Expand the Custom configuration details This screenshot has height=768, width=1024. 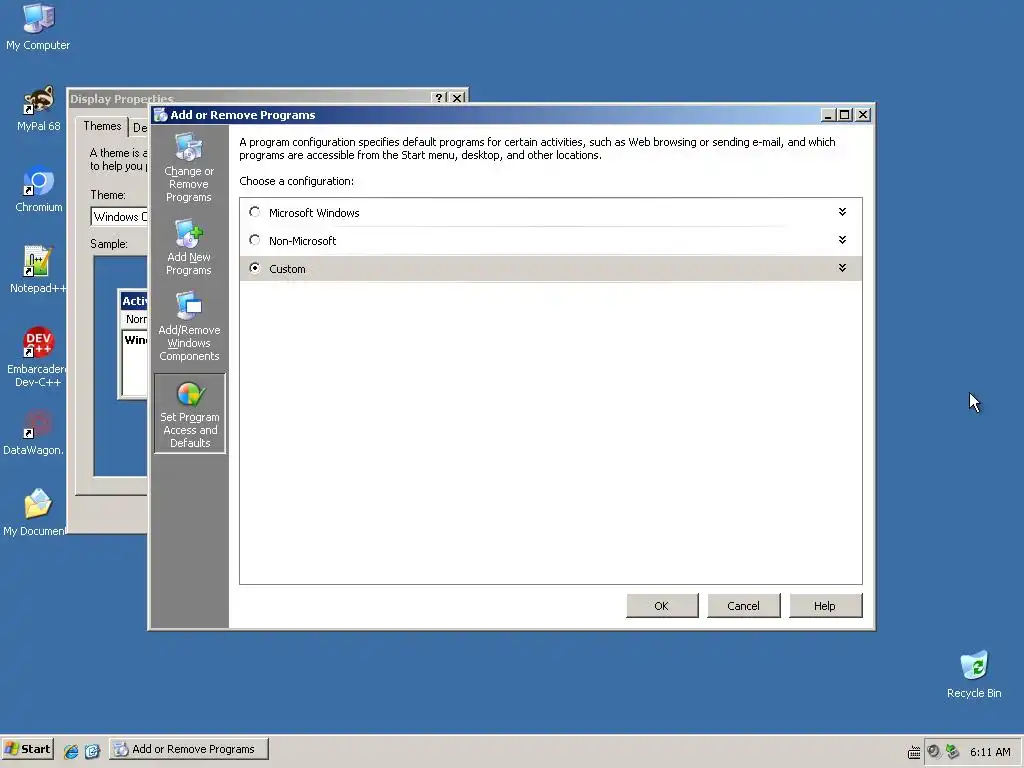click(x=842, y=268)
